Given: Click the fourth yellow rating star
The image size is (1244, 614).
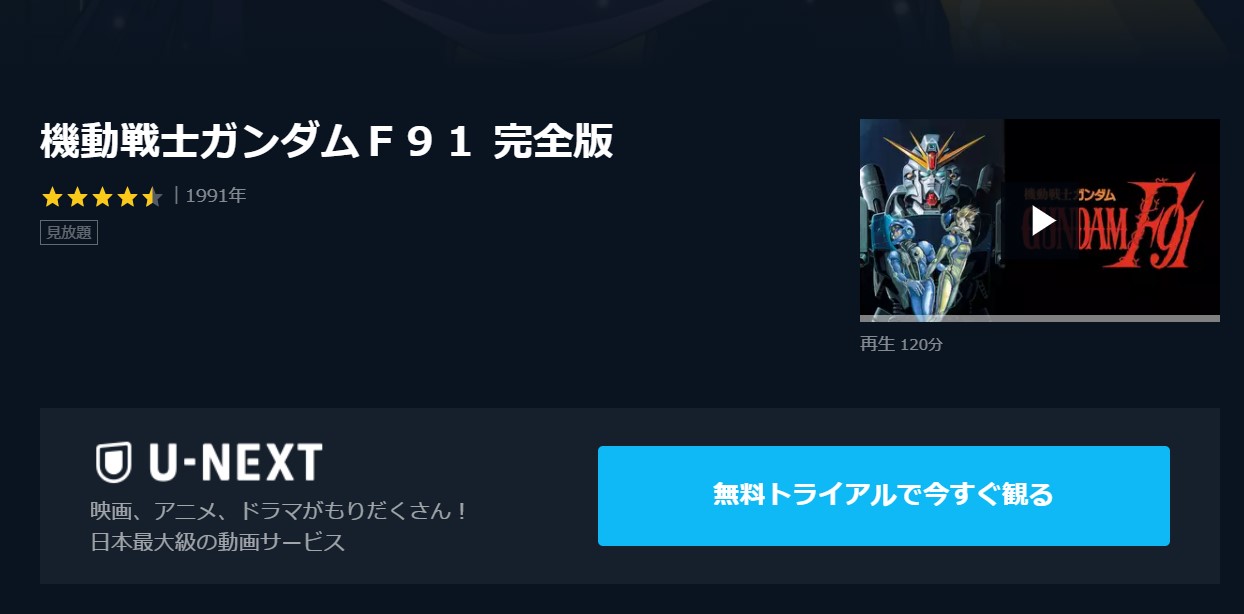Looking at the screenshot, I should [127, 197].
